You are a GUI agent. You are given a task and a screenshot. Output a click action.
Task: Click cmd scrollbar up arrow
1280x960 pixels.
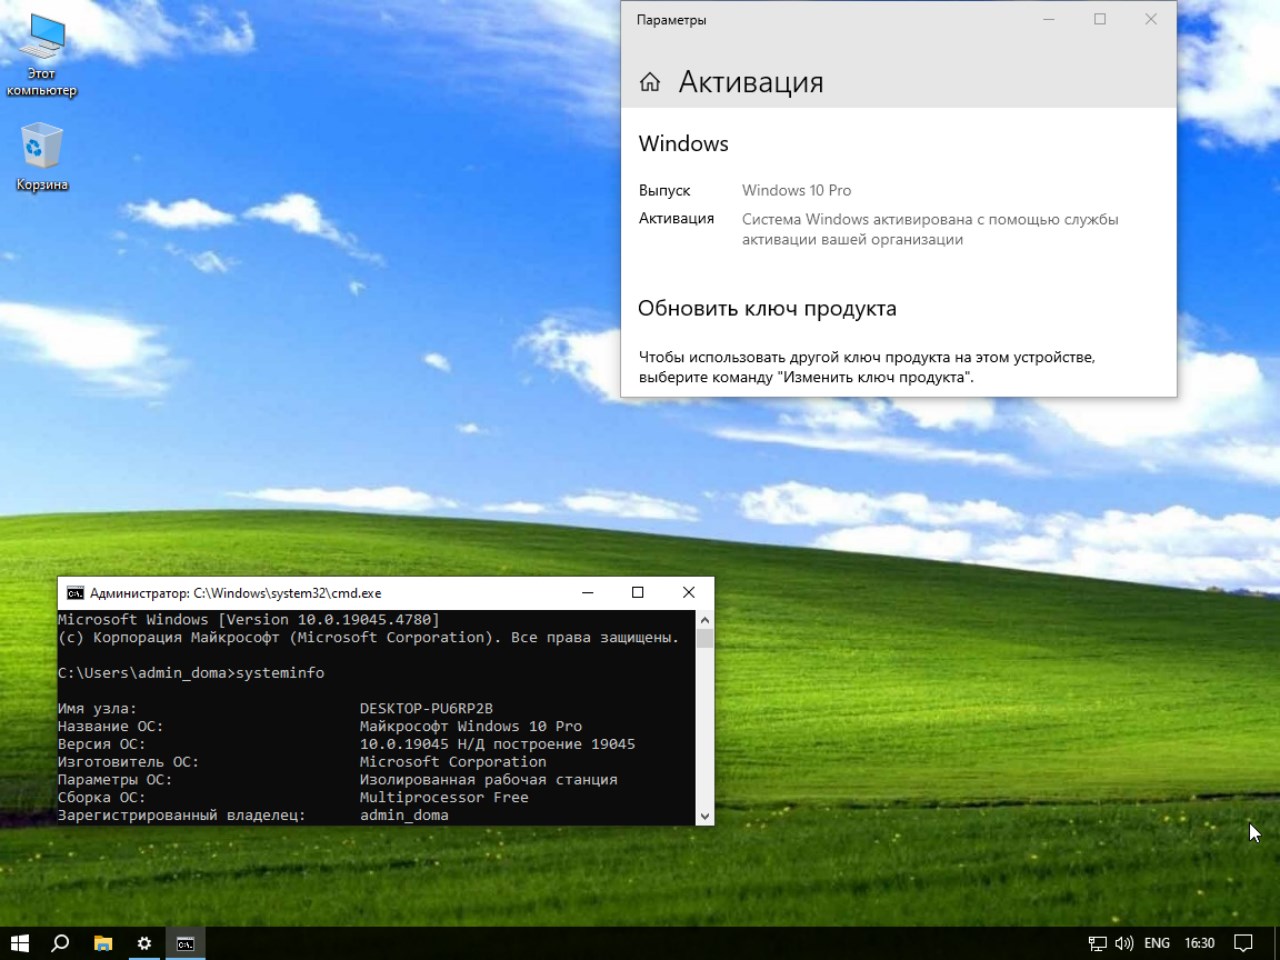pyautogui.click(x=705, y=619)
